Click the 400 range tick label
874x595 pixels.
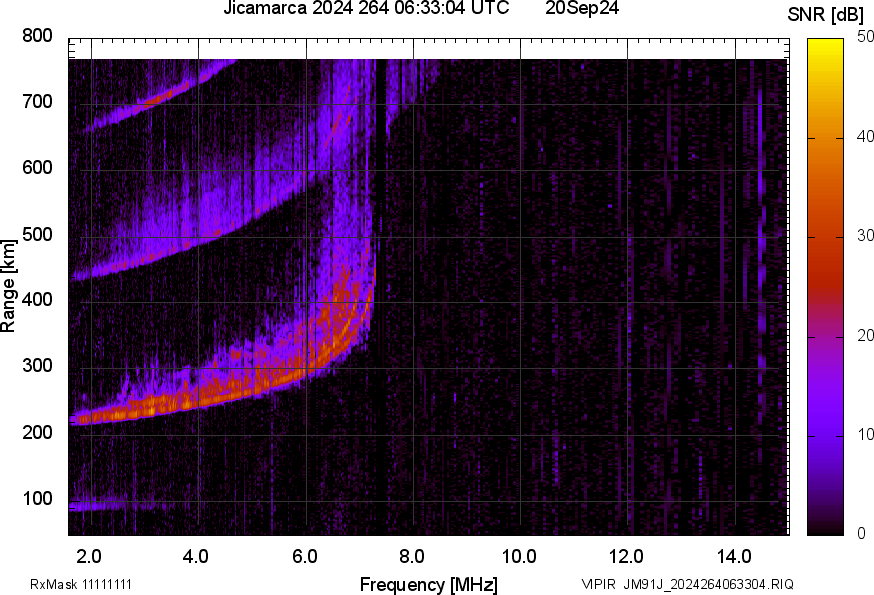pos(37,300)
